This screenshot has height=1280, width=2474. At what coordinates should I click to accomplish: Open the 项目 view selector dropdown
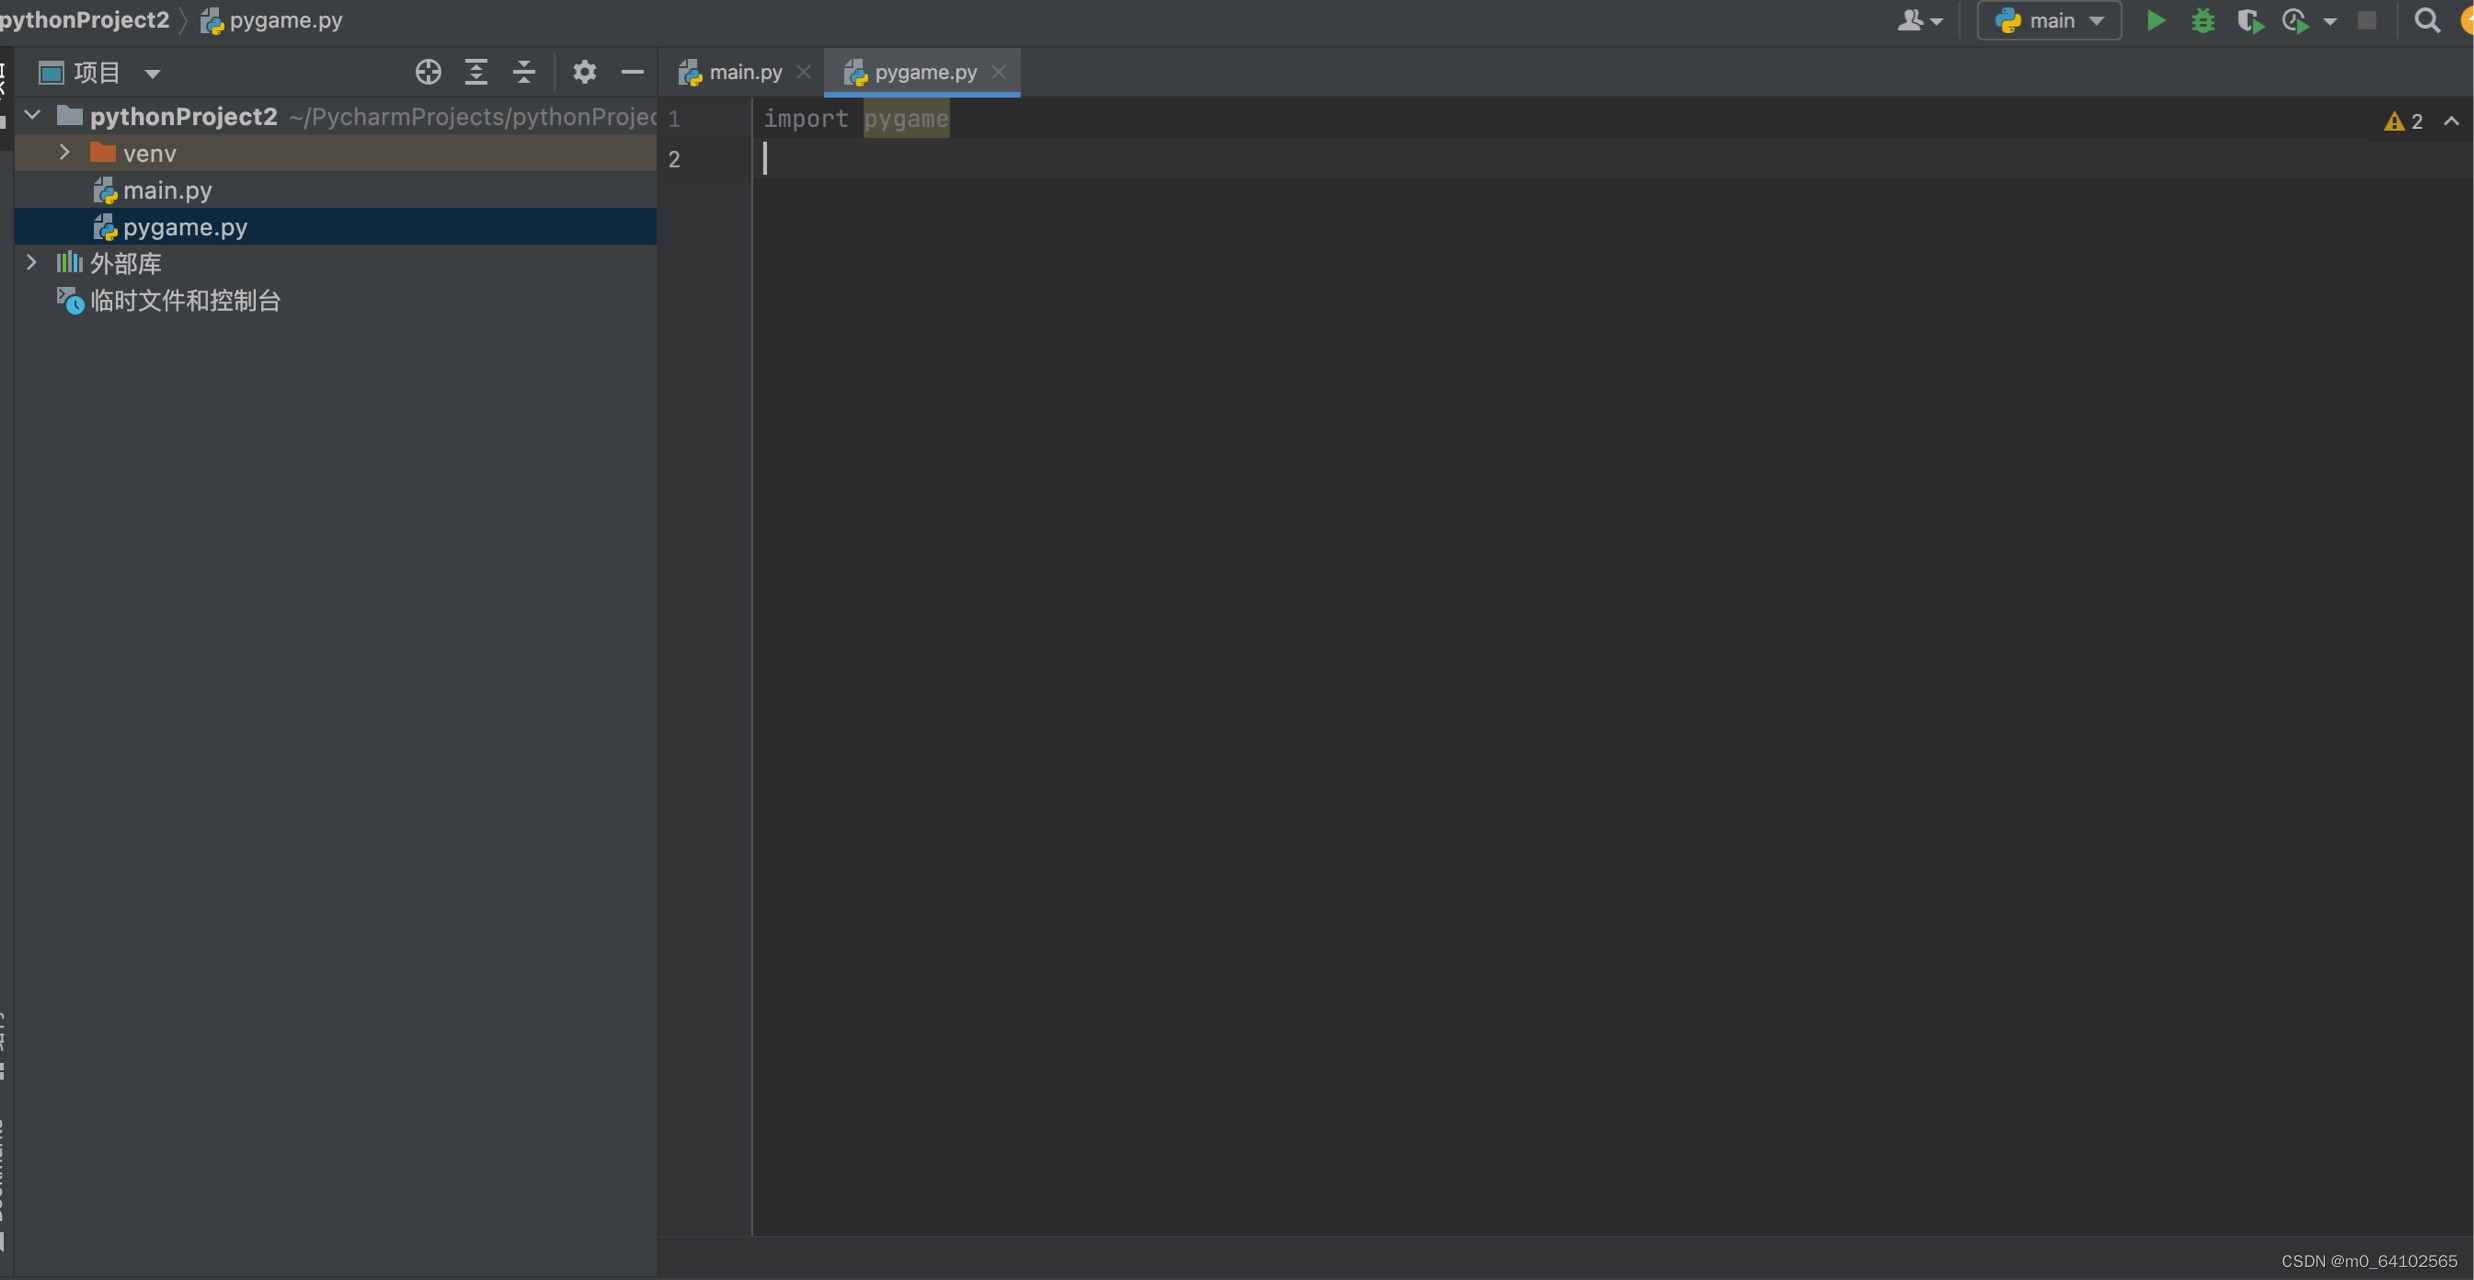tap(152, 73)
